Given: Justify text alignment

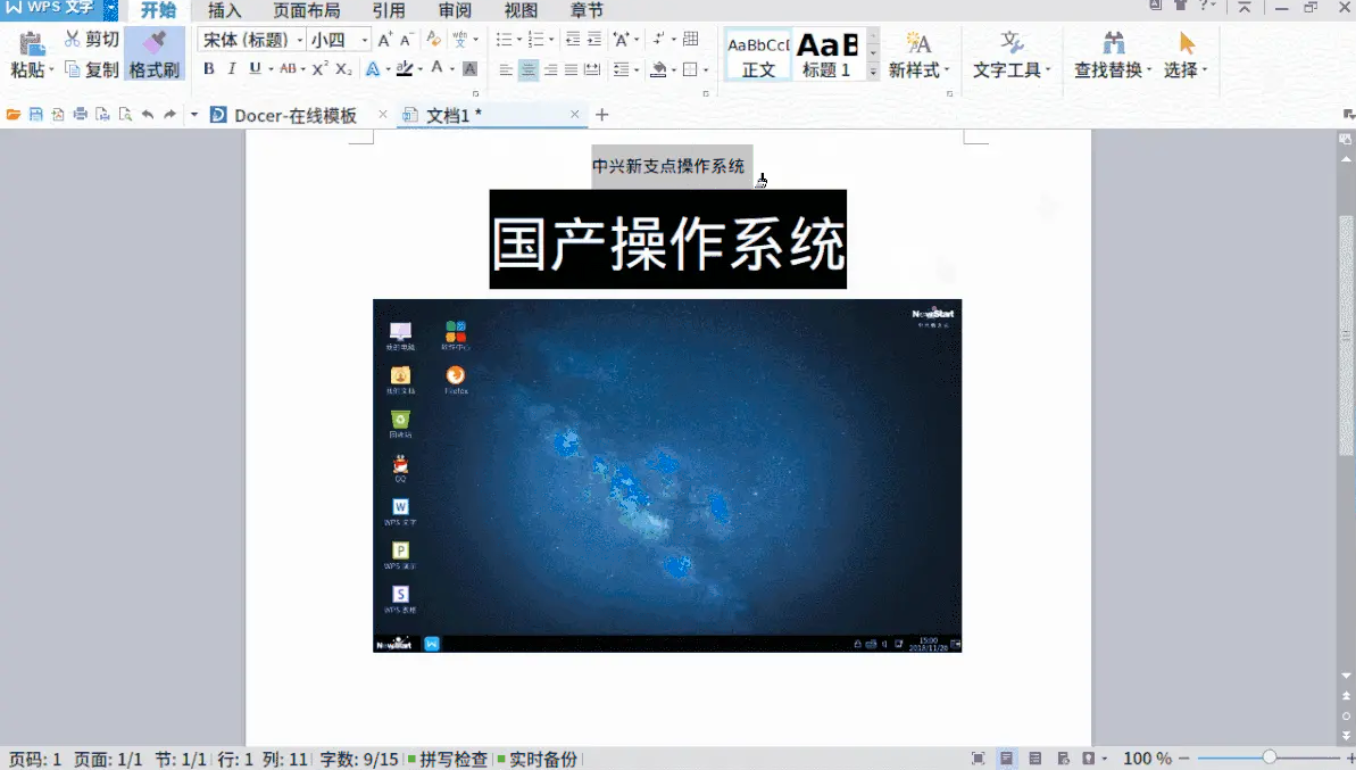Looking at the screenshot, I should coord(571,70).
